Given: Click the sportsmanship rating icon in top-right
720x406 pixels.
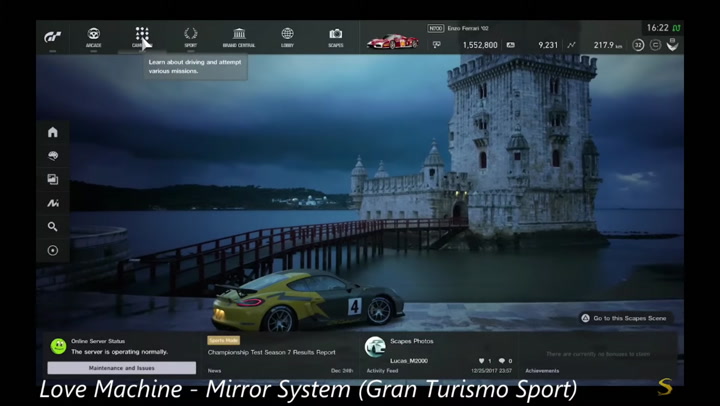Looking at the screenshot, I should tap(673, 45).
